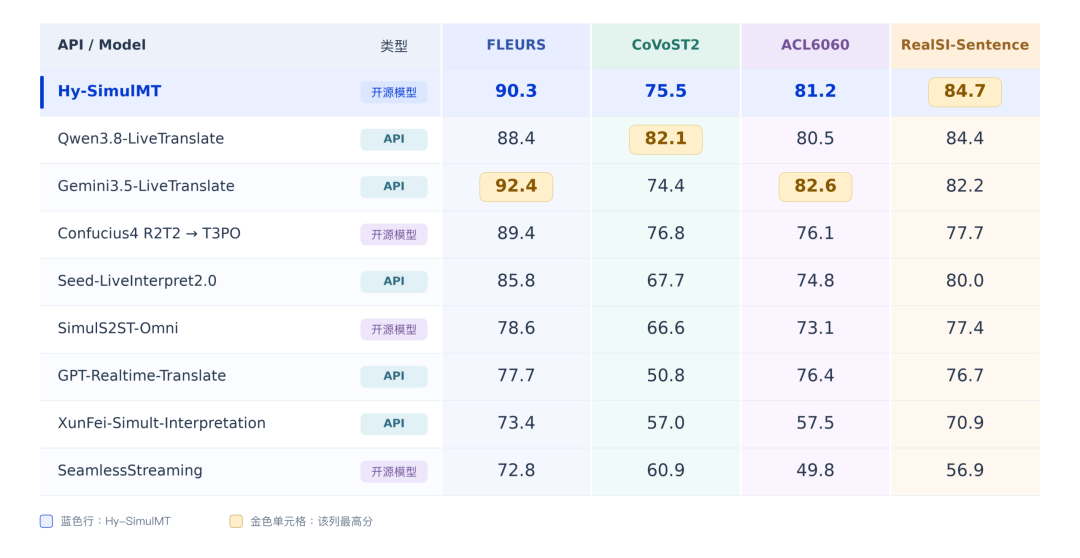Image resolution: width=1080 pixels, height=558 pixels.
Task: Click the gold legend swatch 该列最高分
Action: click(x=236, y=521)
